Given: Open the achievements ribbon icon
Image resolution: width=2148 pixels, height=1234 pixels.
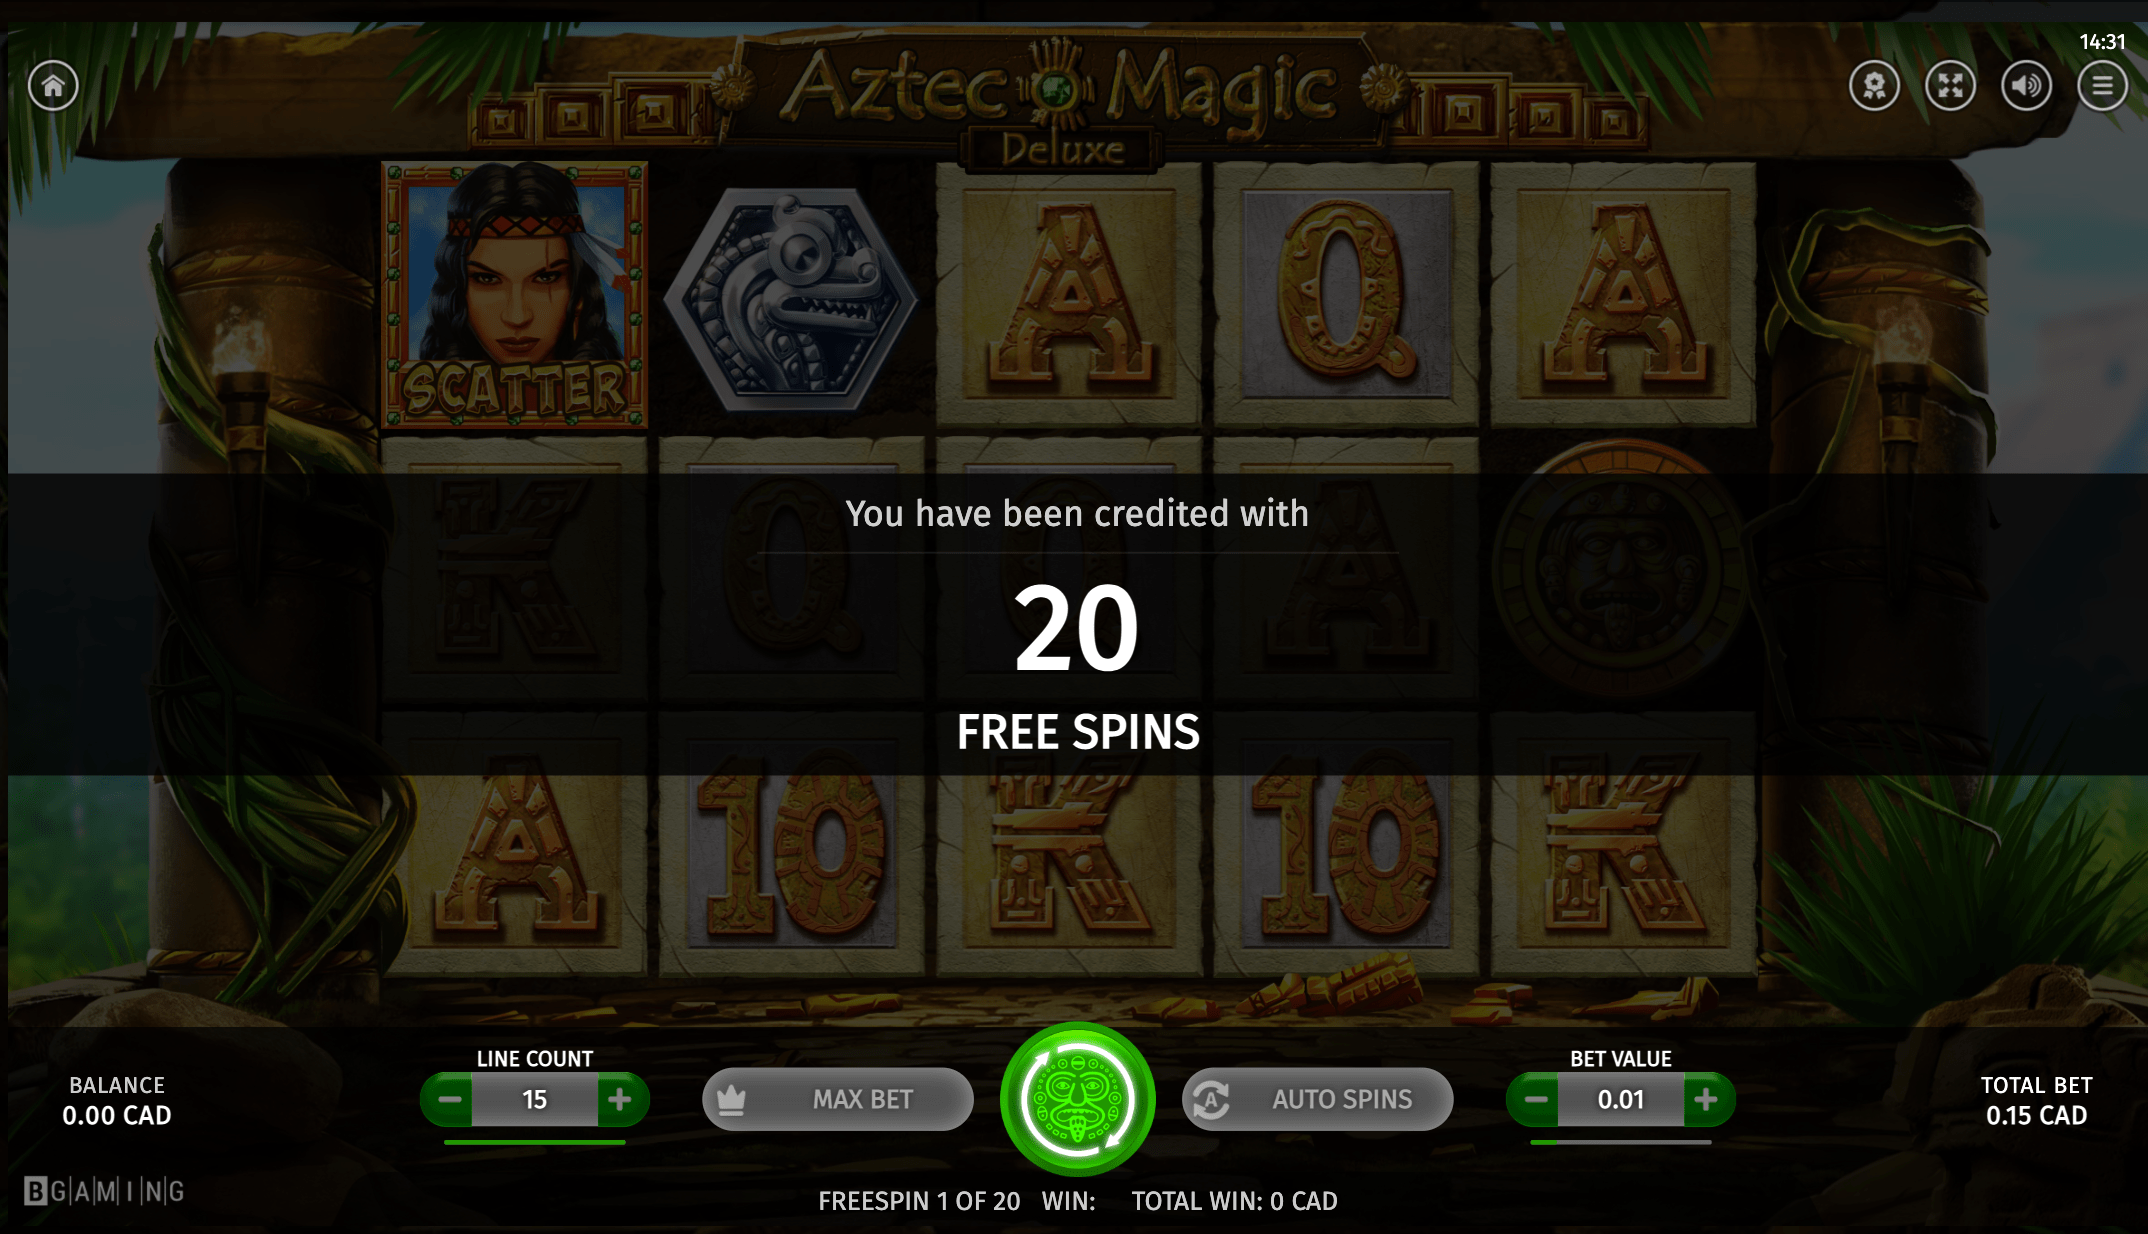Looking at the screenshot, I should click(1874, 86).
